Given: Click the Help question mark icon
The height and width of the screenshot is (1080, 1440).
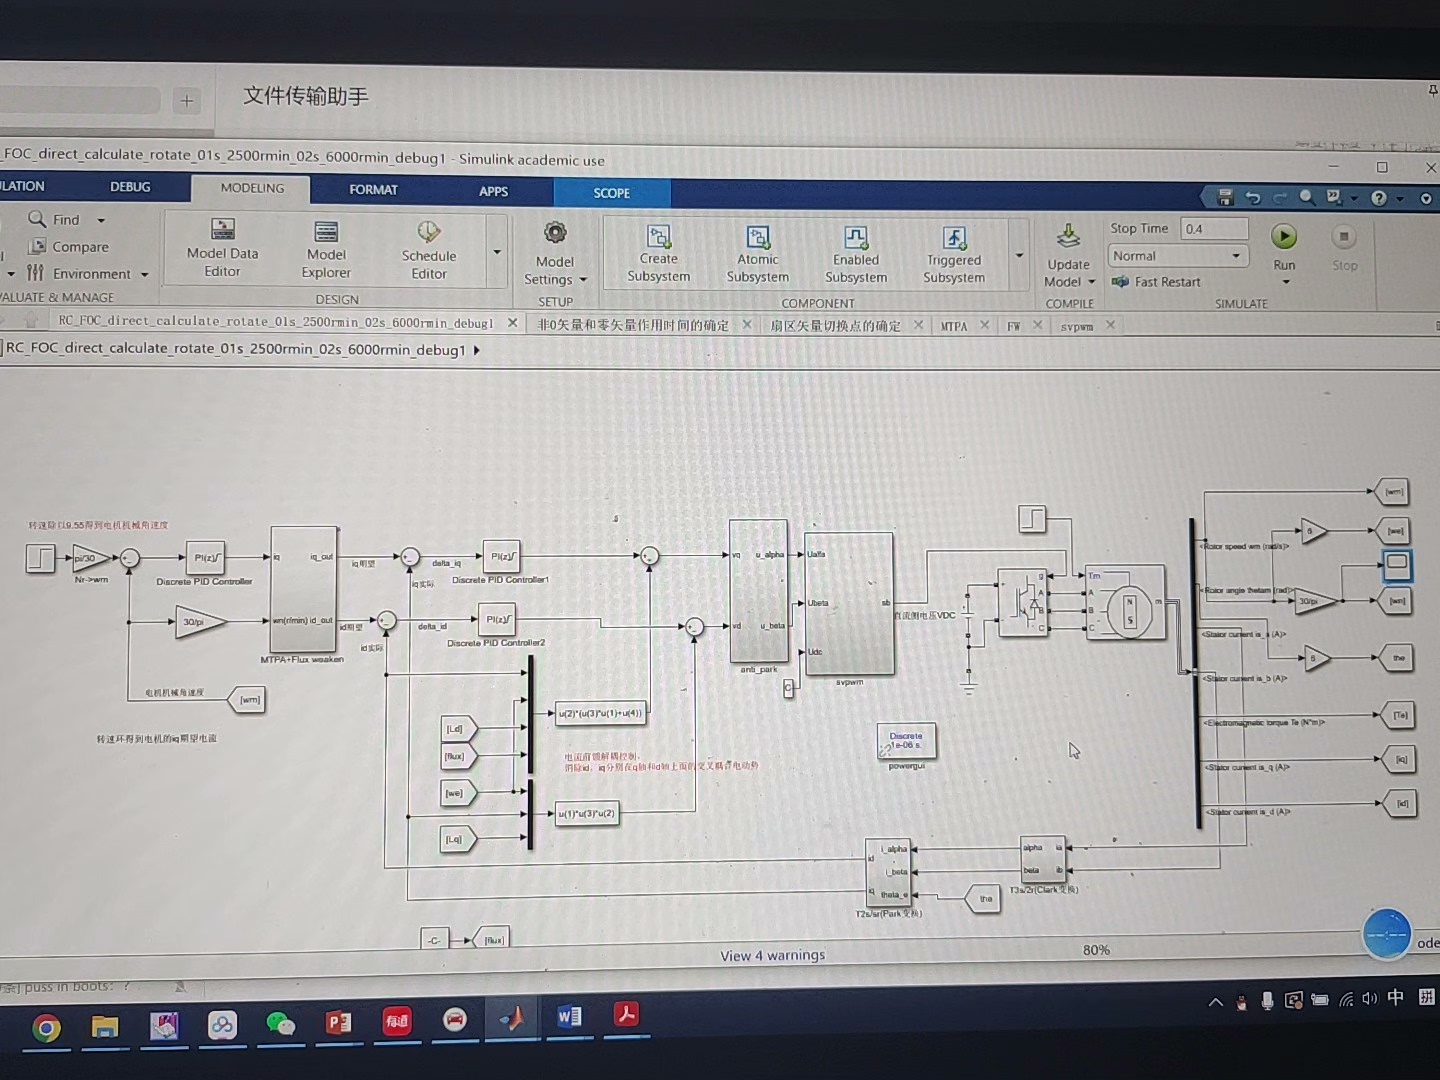Looking at the screenshot, I should (1379, 198).
